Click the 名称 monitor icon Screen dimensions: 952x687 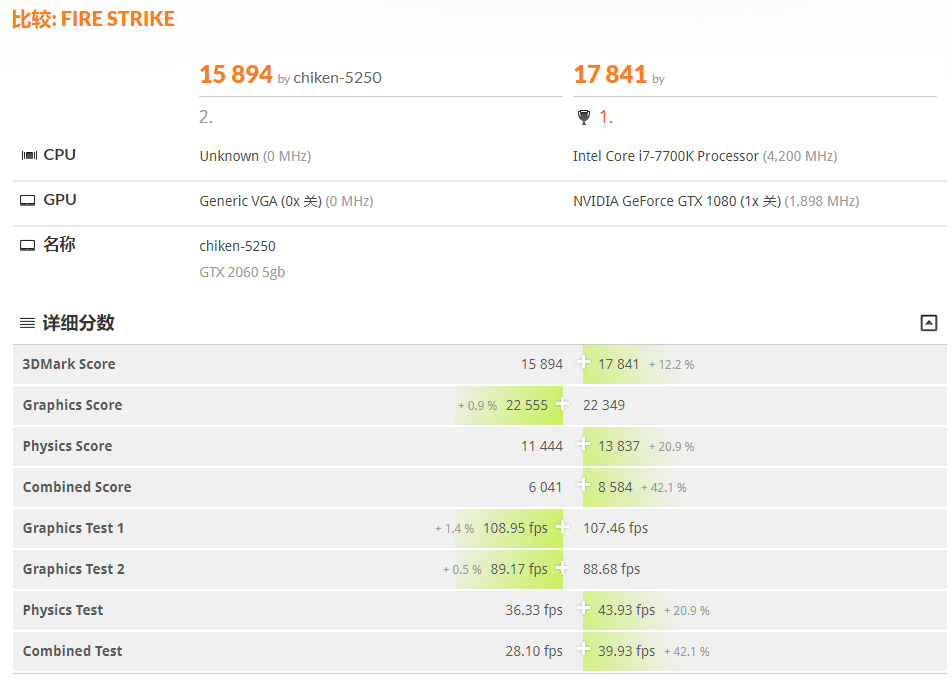27,245
